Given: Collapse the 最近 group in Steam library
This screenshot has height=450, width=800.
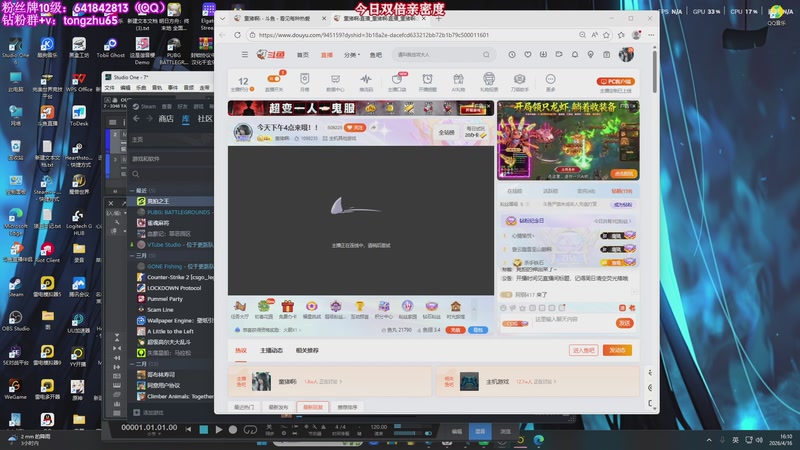Looking at the screenshot, I should 132,190.
